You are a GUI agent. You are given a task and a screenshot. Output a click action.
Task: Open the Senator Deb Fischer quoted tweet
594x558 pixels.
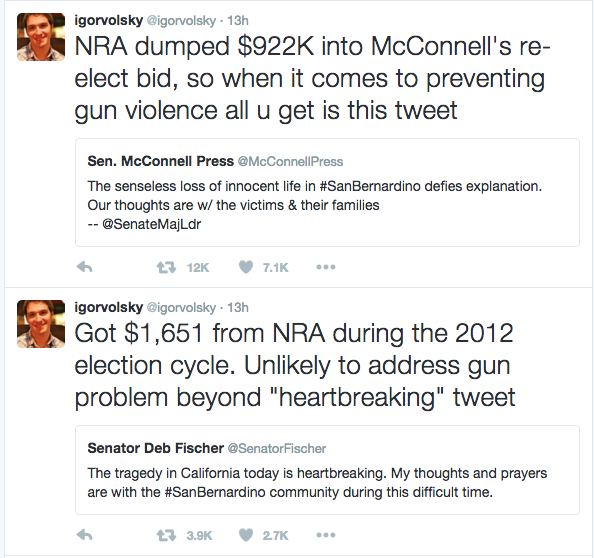pos(327,470)
